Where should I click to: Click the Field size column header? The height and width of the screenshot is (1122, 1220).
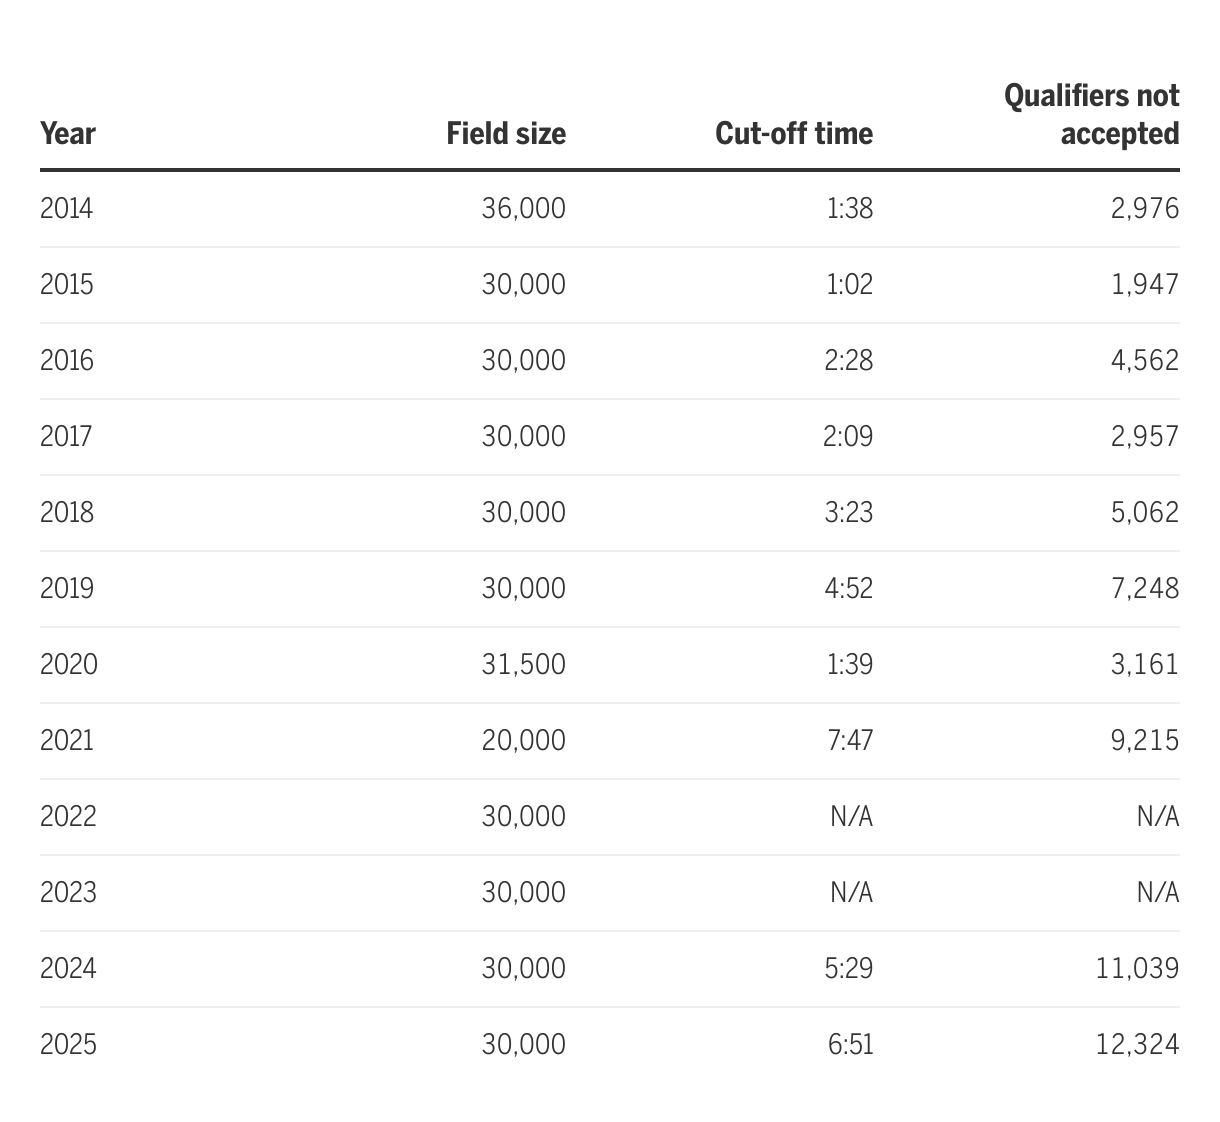click(506, 134)
